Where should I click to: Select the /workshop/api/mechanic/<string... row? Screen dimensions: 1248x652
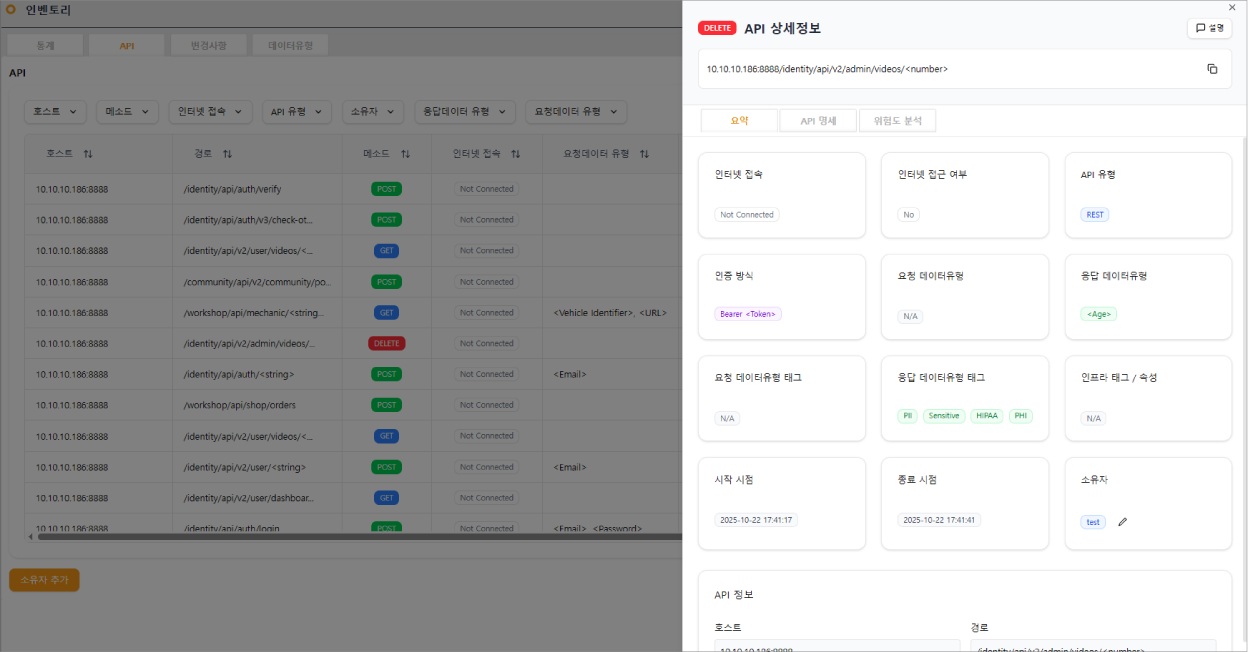(x=353, y=313)
